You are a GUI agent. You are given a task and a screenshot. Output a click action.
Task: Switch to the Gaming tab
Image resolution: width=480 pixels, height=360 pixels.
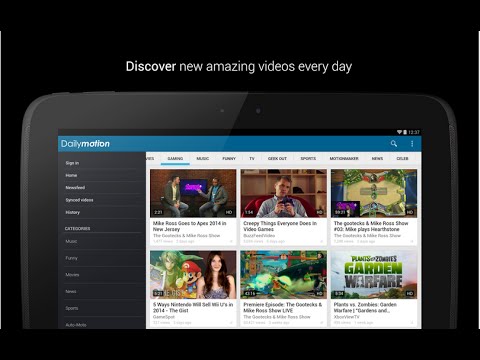coord(175,159)
